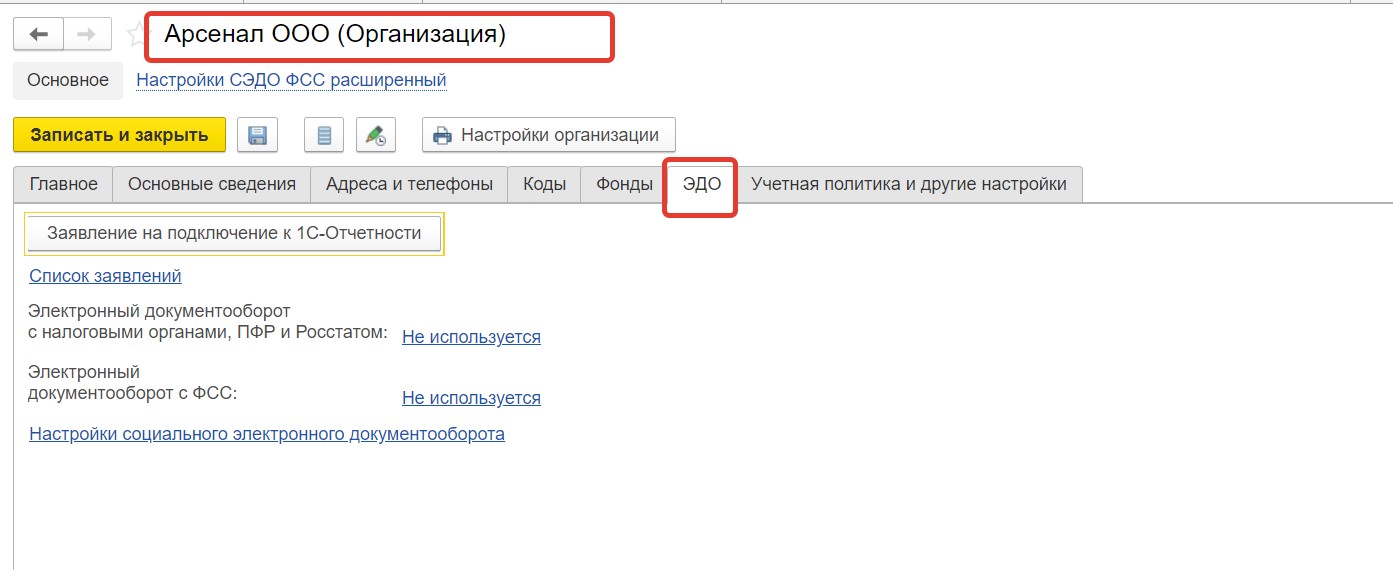Open Настройки социального электронного документооборота link
Image resolution: width=1393 pixels, height=570 pixels.
(x=267, y=434)
